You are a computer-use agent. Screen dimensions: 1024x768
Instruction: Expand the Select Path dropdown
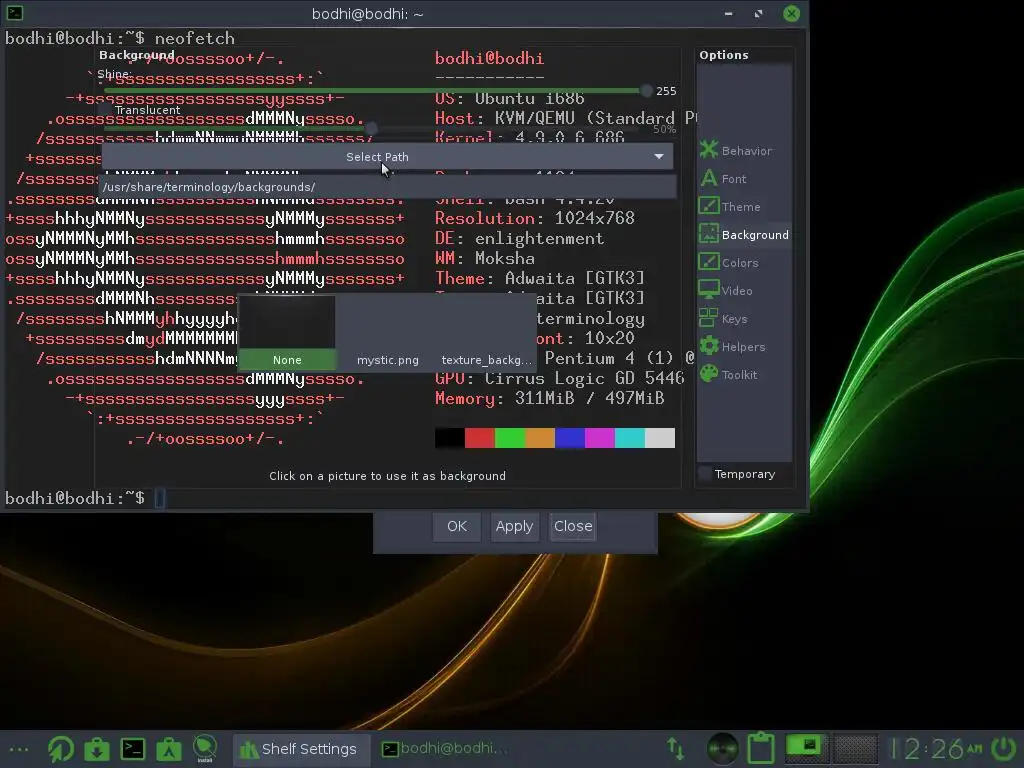tap(387, 157)
